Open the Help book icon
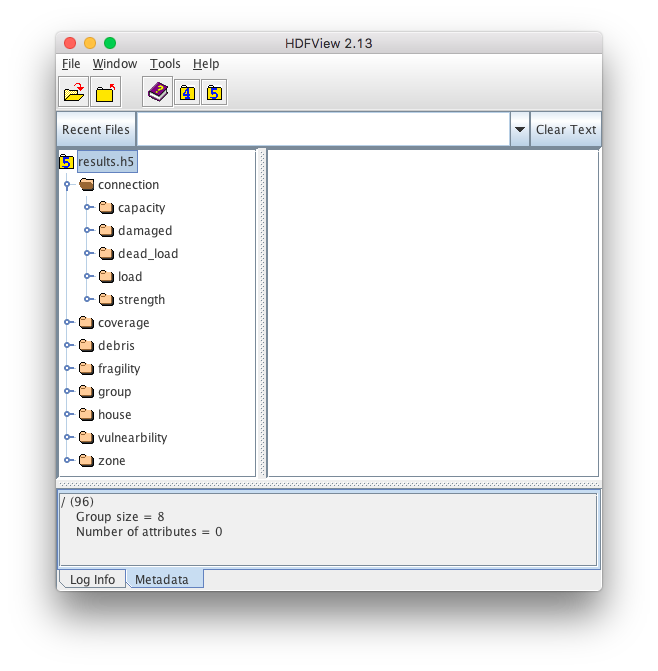 (x=157, y=92)
